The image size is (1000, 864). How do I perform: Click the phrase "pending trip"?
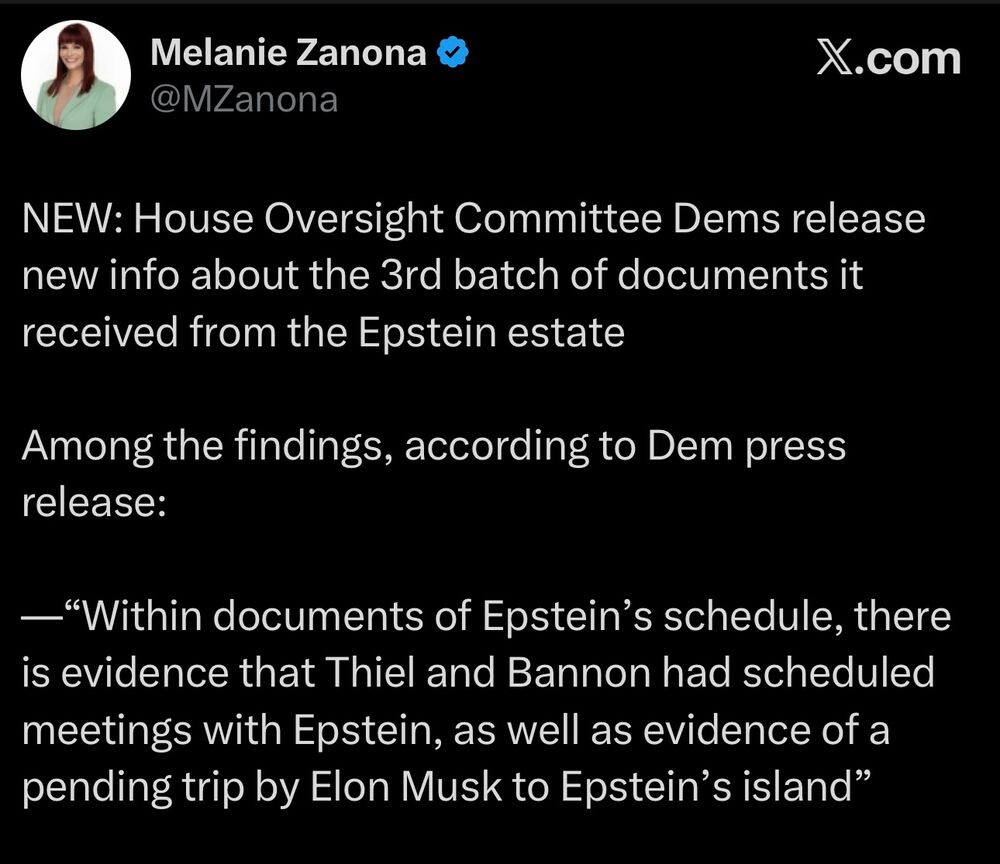pyautogui.click(x=123, y=786)
